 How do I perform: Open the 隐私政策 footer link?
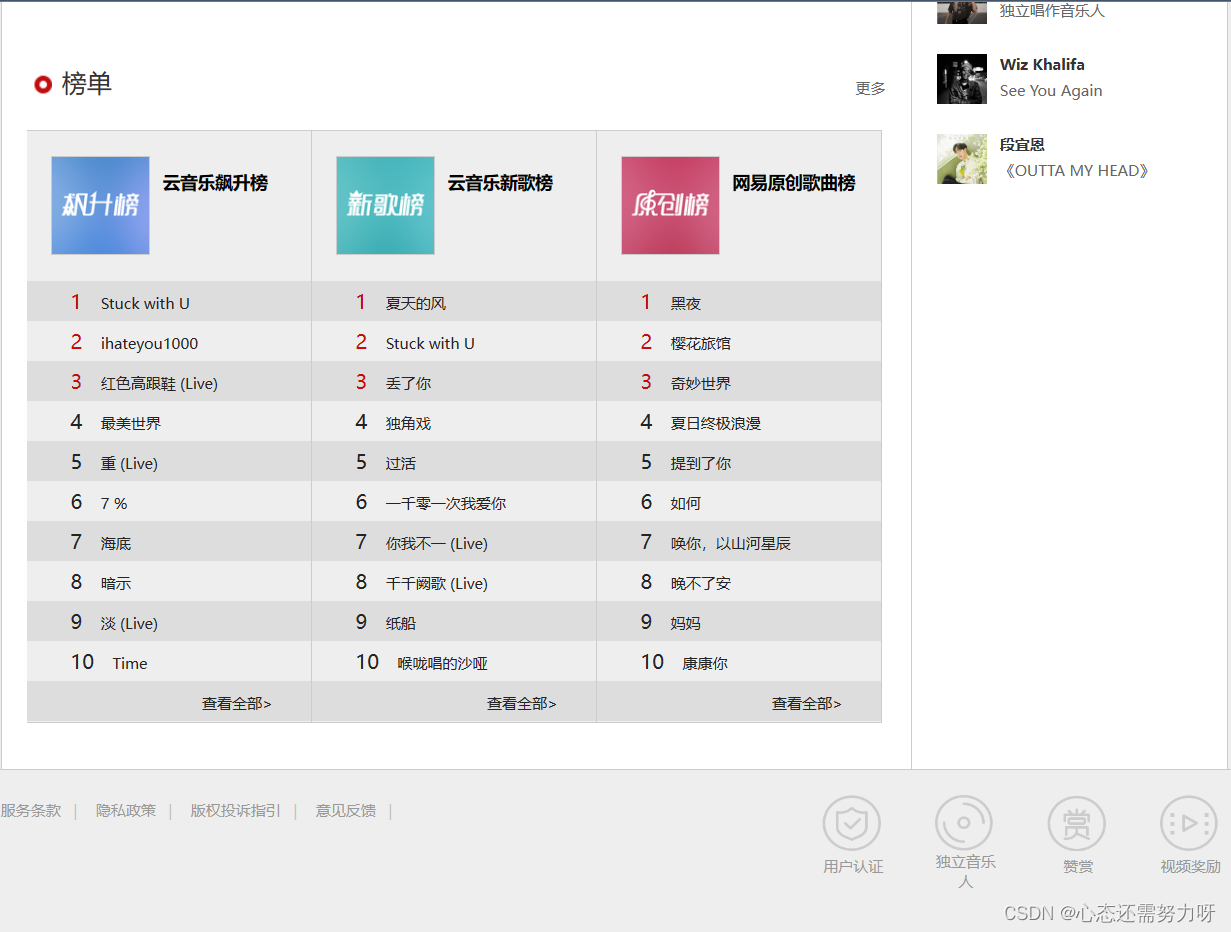tap(126, 811)
